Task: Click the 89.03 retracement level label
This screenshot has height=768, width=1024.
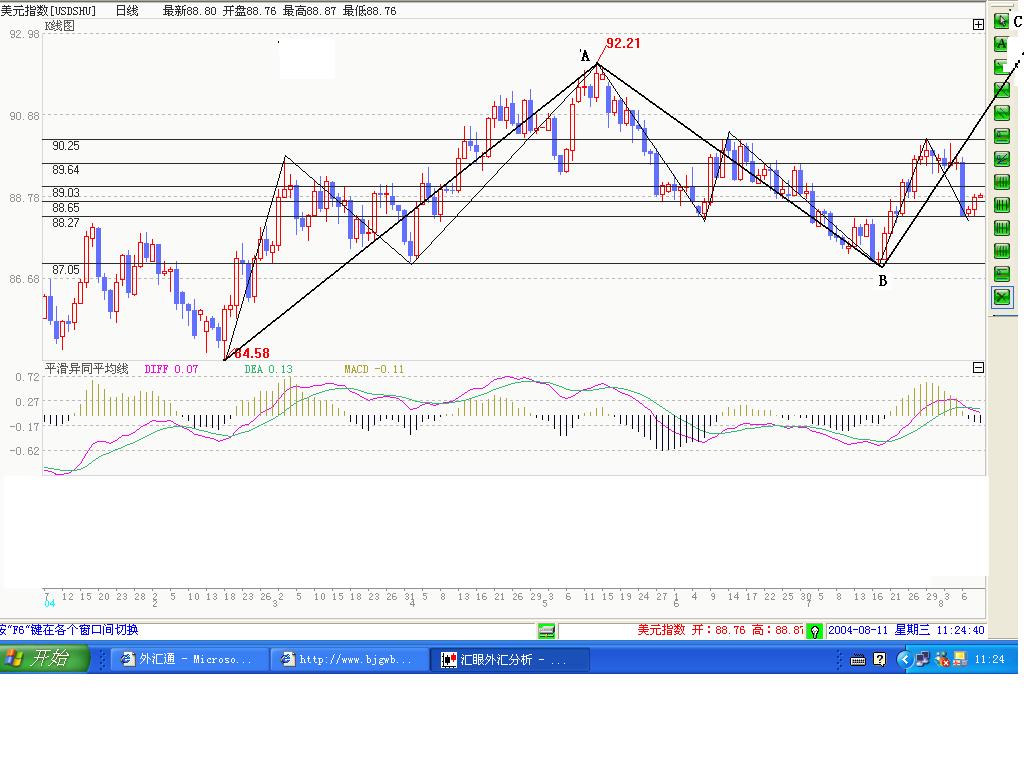Action: pyautogui.click(x=66, y=193)
